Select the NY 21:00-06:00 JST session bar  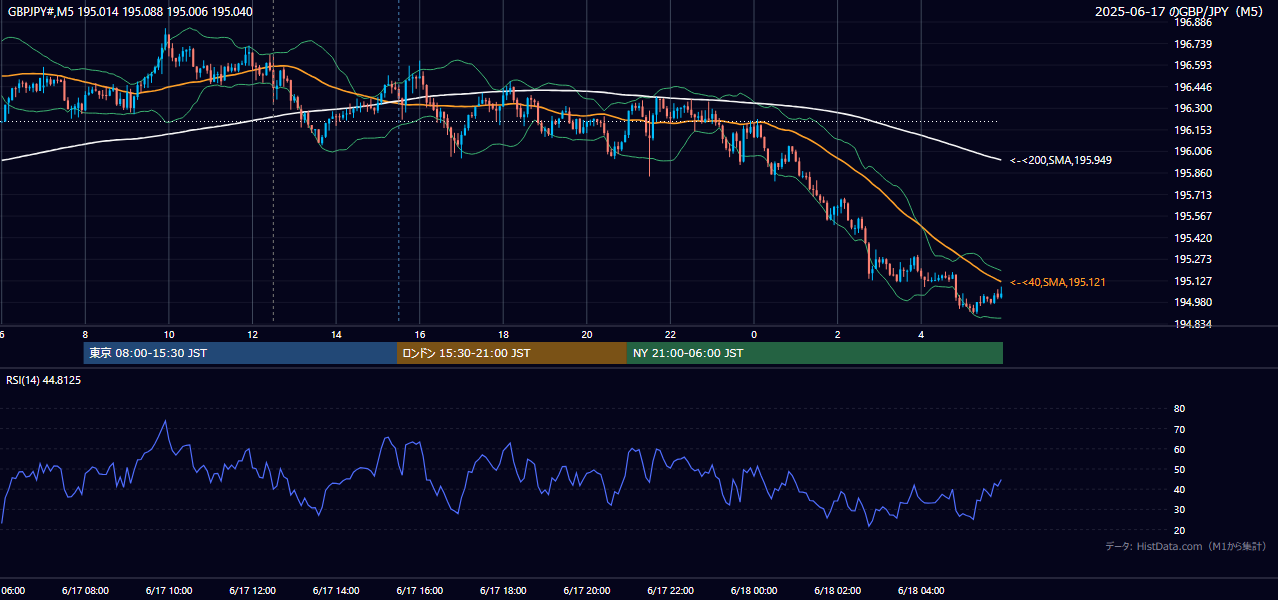coord(815,353)
